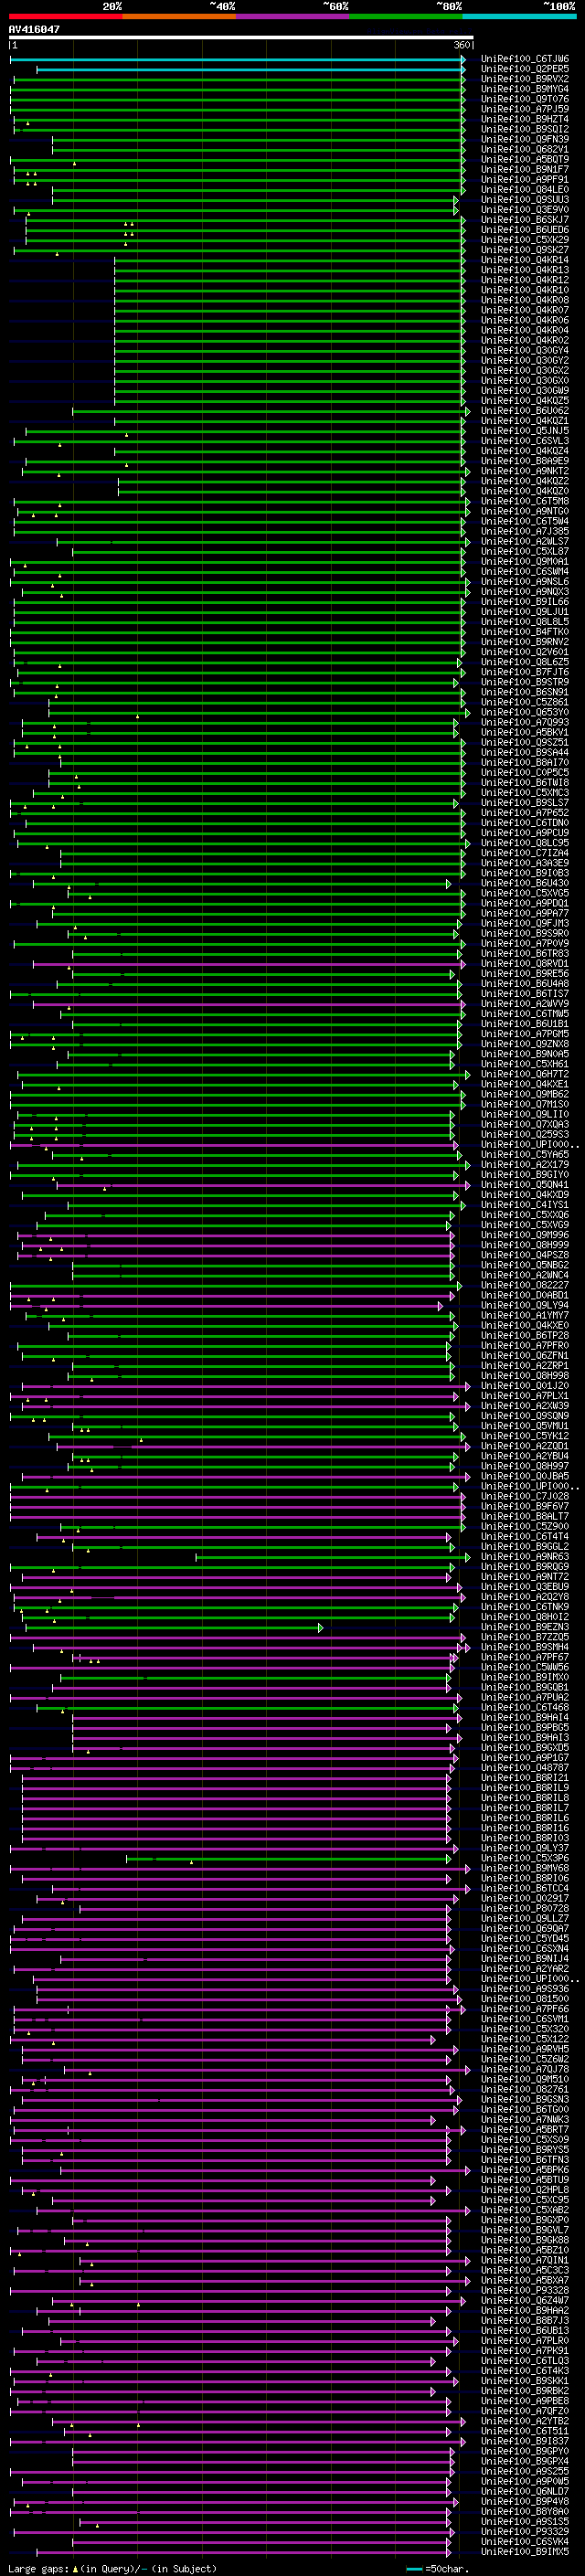Image resolution: width=585 pixels, height=2576 pixels.
Task: Click the UniRef100_B9HAI4 label
Action: click(x=525, y=1717)
